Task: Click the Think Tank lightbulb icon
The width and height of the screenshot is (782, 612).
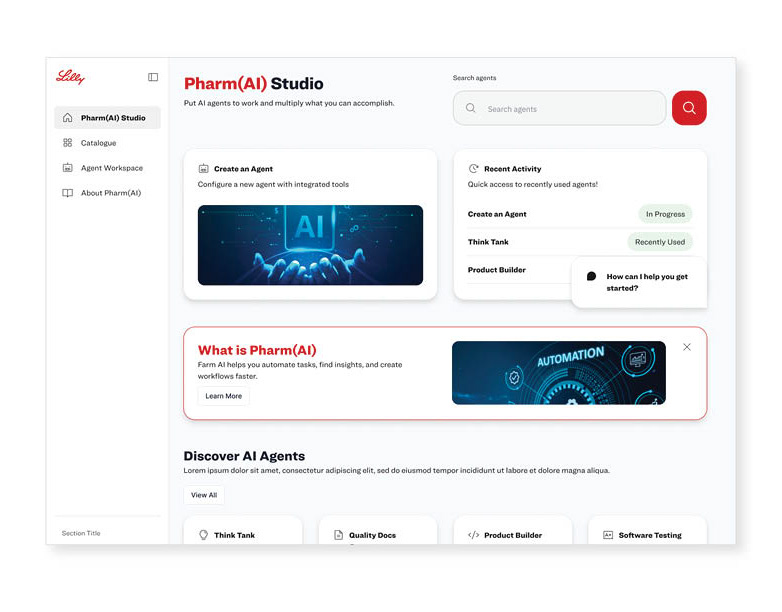Action: point(203,535)
